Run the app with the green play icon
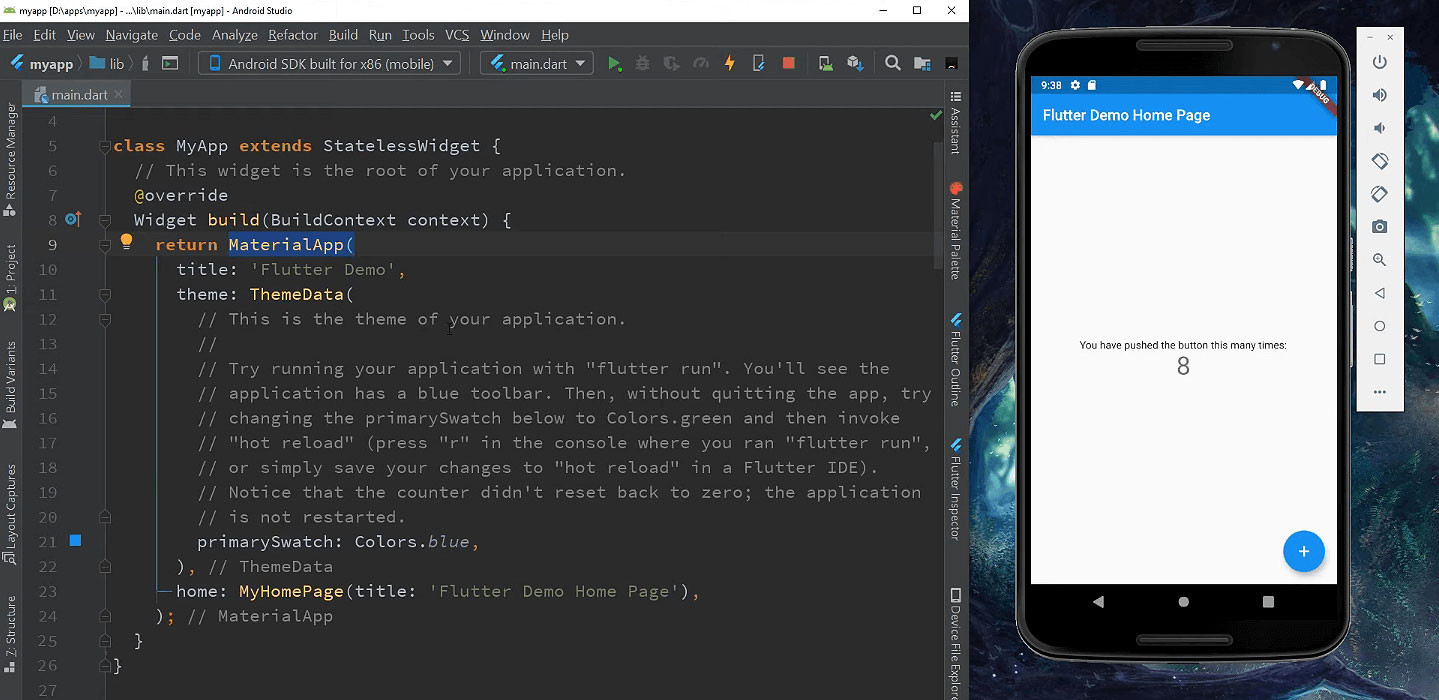The image size is (1439, 700). (x=614, y=63)
